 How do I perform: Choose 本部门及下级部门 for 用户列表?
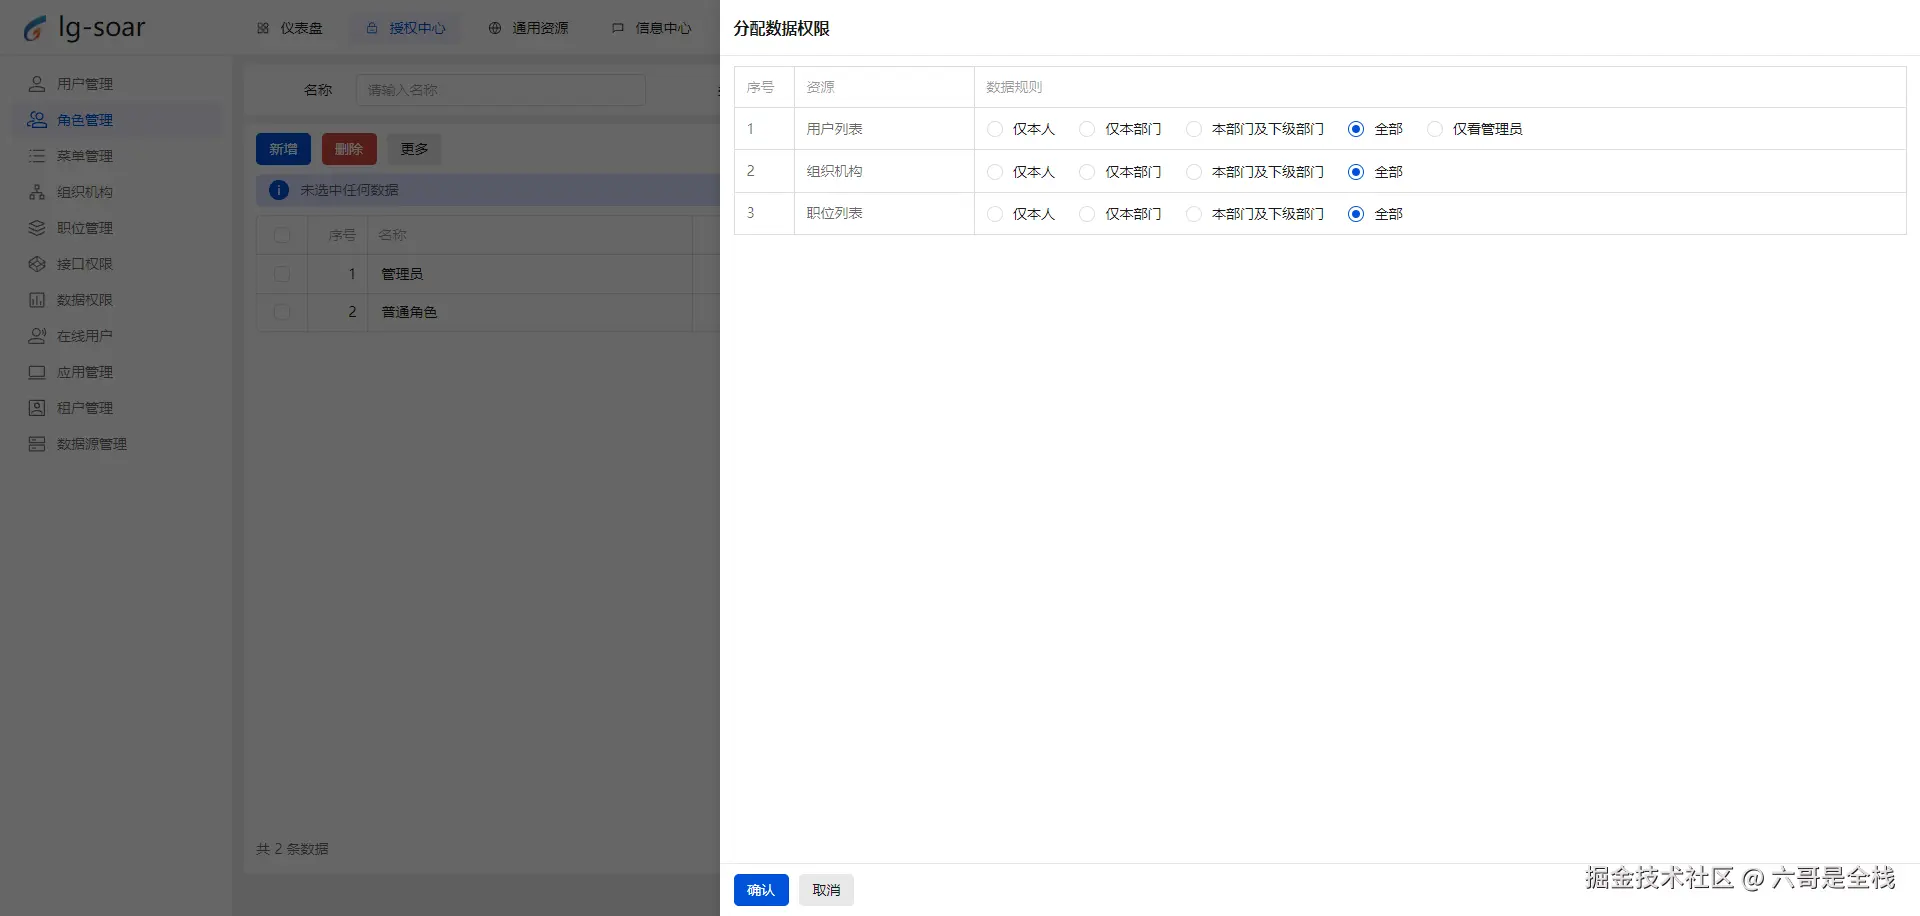pos(1194,129)
